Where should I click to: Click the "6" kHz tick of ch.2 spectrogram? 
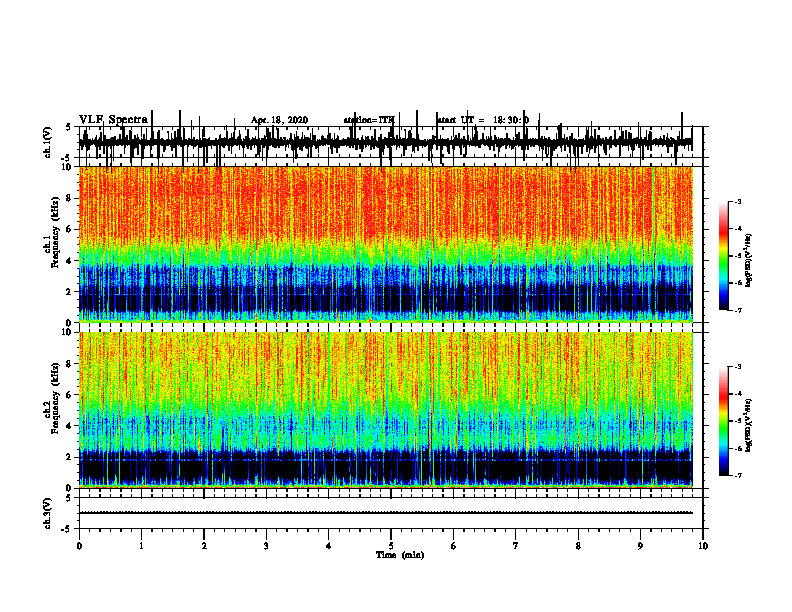(70, 395)
